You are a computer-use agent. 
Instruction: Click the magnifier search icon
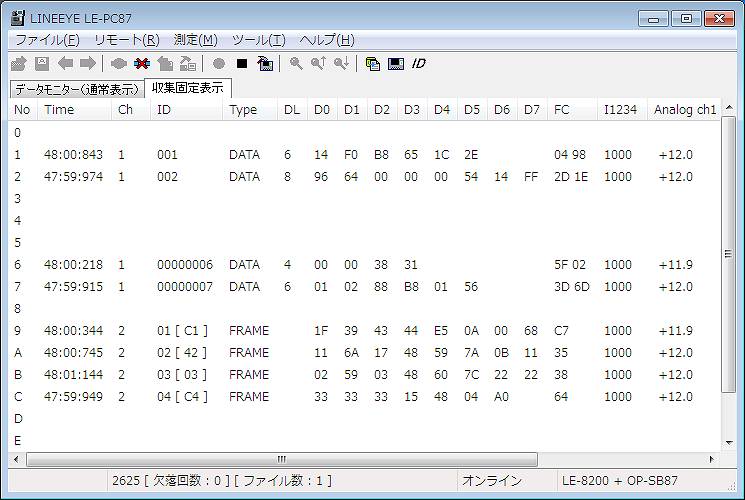pos(296,63)
